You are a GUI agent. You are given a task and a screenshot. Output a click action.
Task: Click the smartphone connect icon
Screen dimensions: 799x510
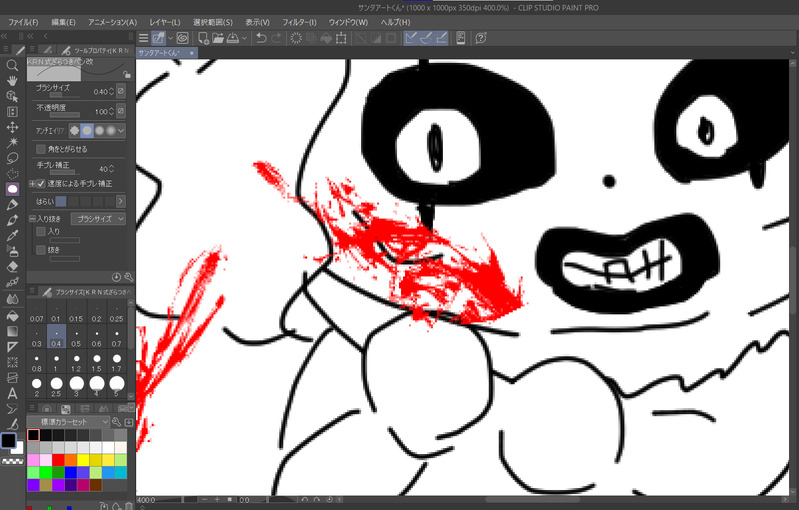click(461, 38)
